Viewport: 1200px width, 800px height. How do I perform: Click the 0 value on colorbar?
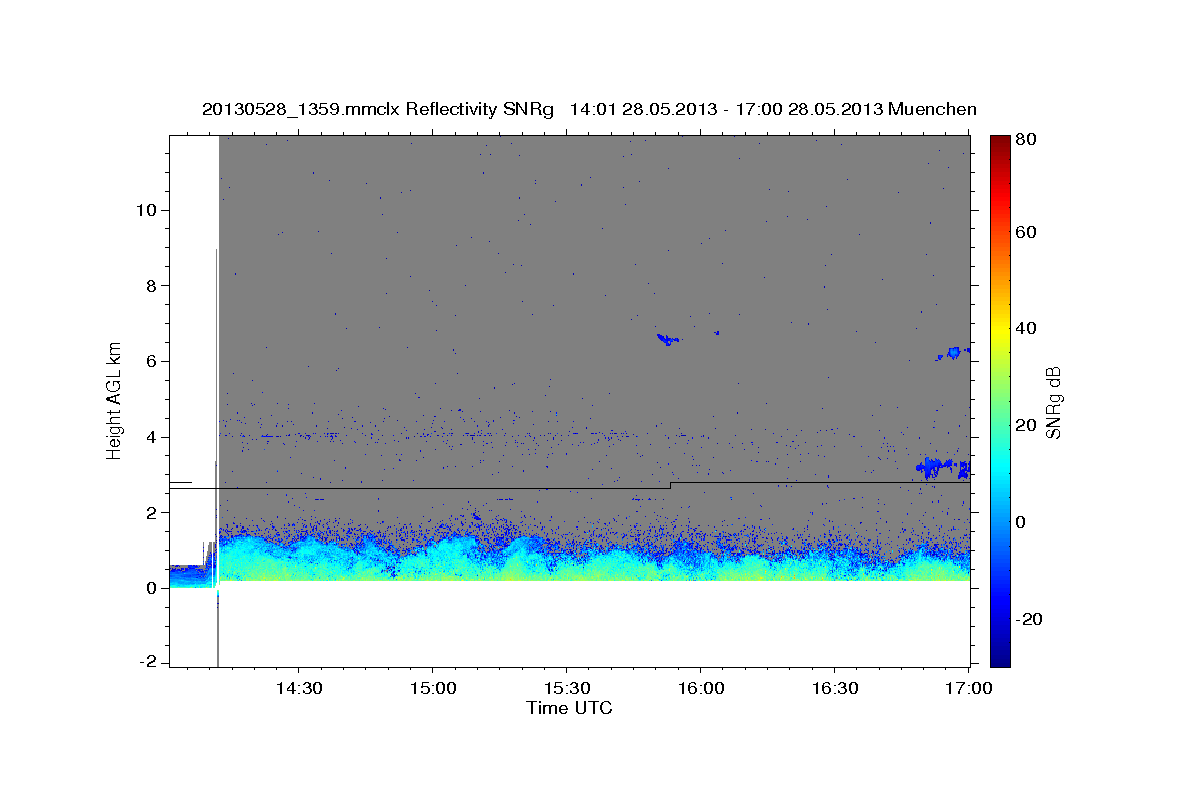tap(1022, 522)
